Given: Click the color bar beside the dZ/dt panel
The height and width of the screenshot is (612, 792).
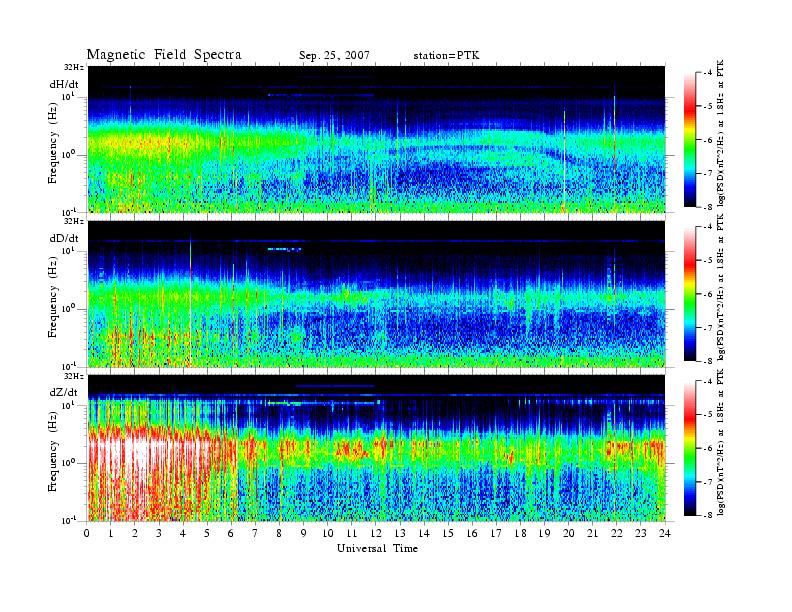Looking at the screenshot, I should pyautogui.click(x=689, y=448).
